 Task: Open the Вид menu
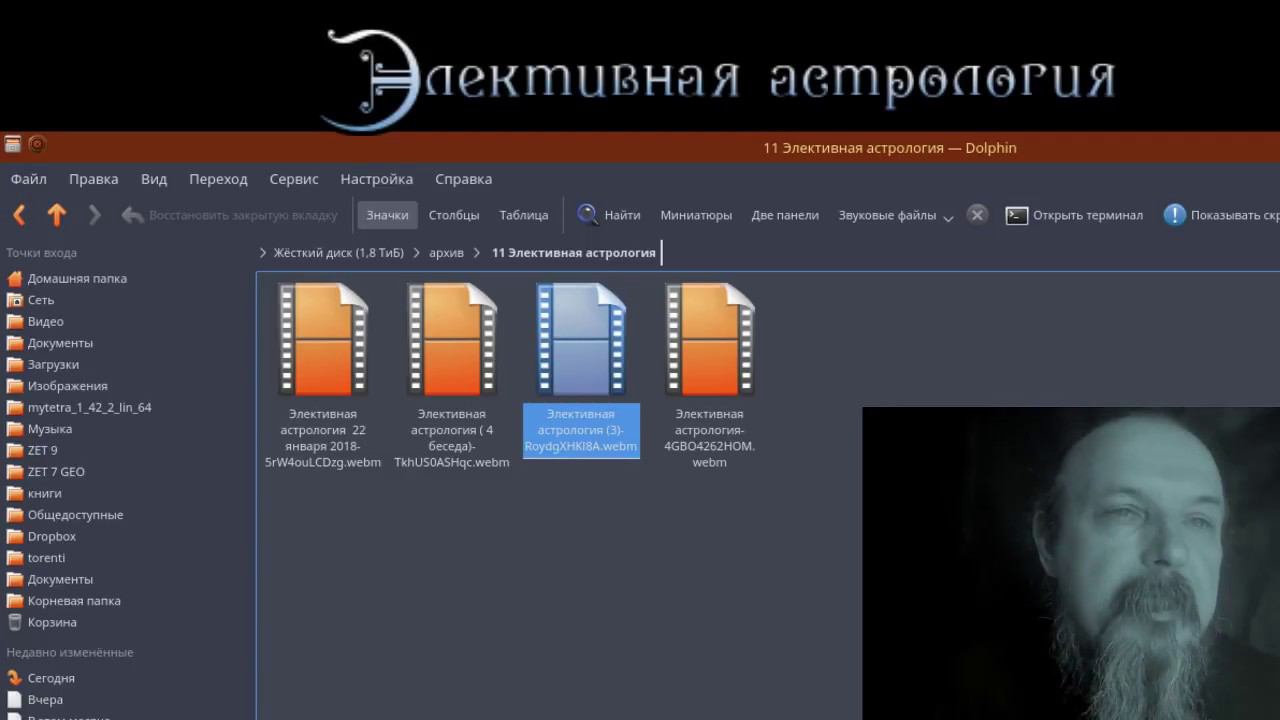point(154,179)
